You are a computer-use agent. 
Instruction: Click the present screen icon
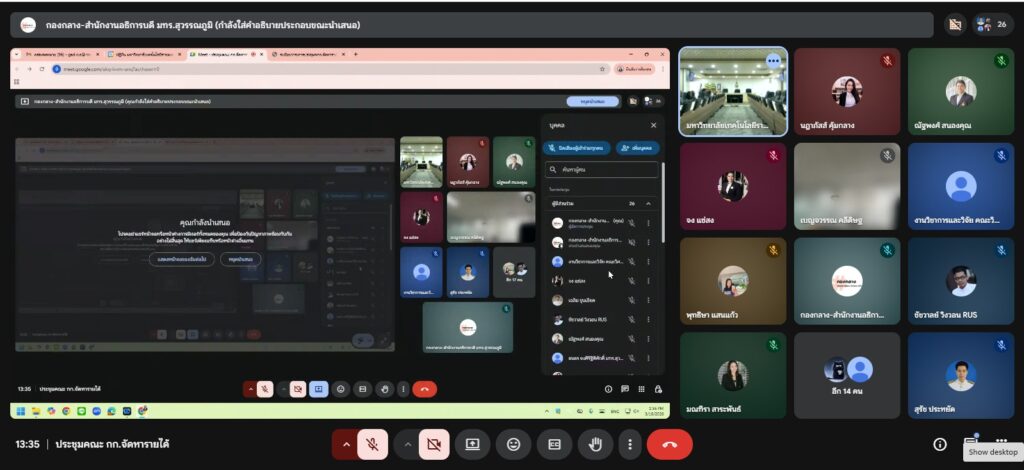click(472, 444)
